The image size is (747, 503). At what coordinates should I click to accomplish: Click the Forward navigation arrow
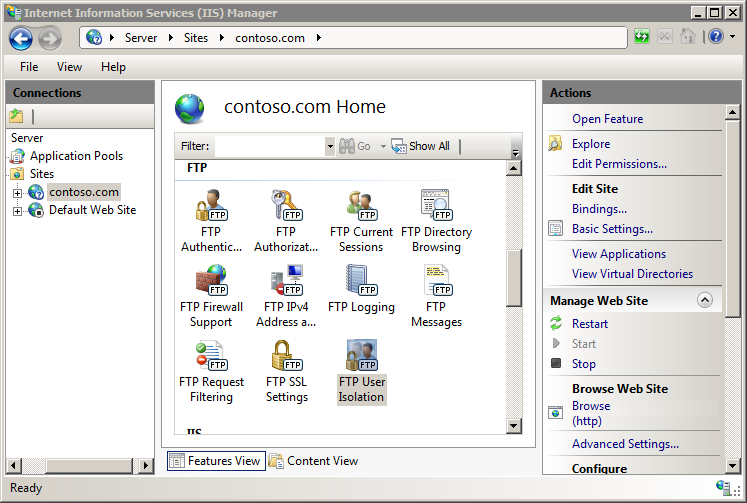click(x=50, y=39)
